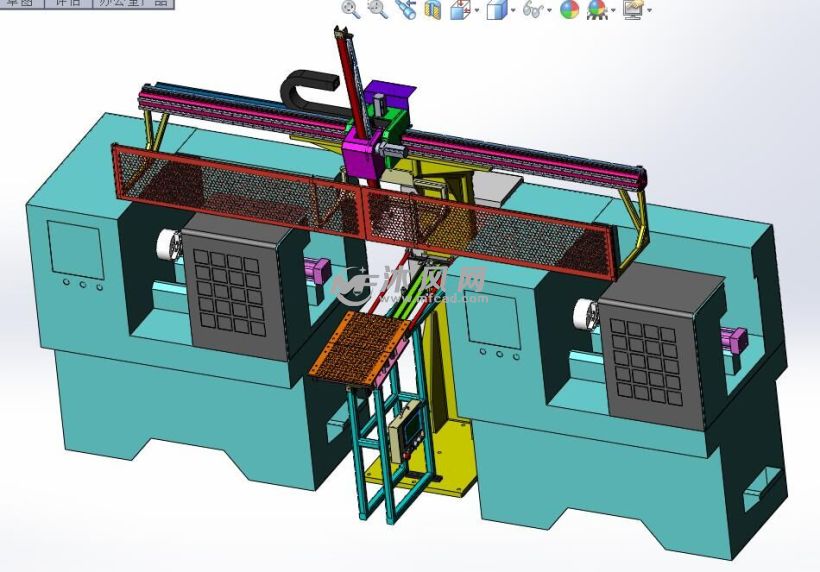Screen dimensions: 820x572
Task: Expand the Display Style dropdown arrow
Action: coord(513,11)
